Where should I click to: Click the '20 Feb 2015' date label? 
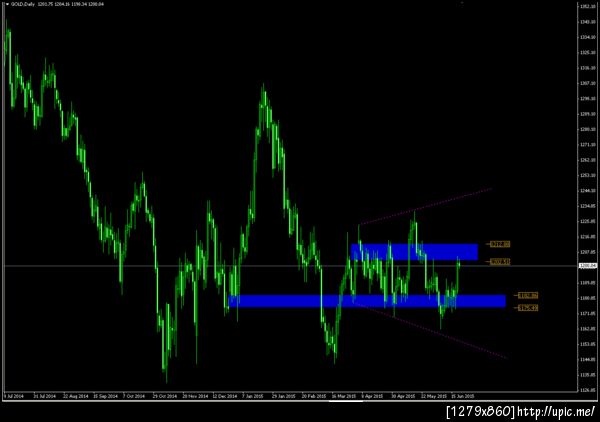(x=314, y=396)
